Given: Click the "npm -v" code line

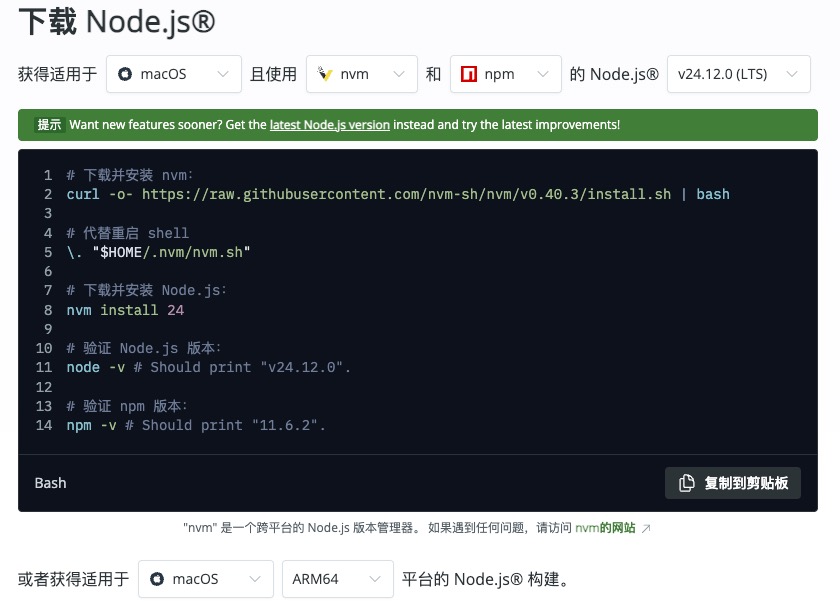Looking at the screenshot, I should [x=196, y=426].
